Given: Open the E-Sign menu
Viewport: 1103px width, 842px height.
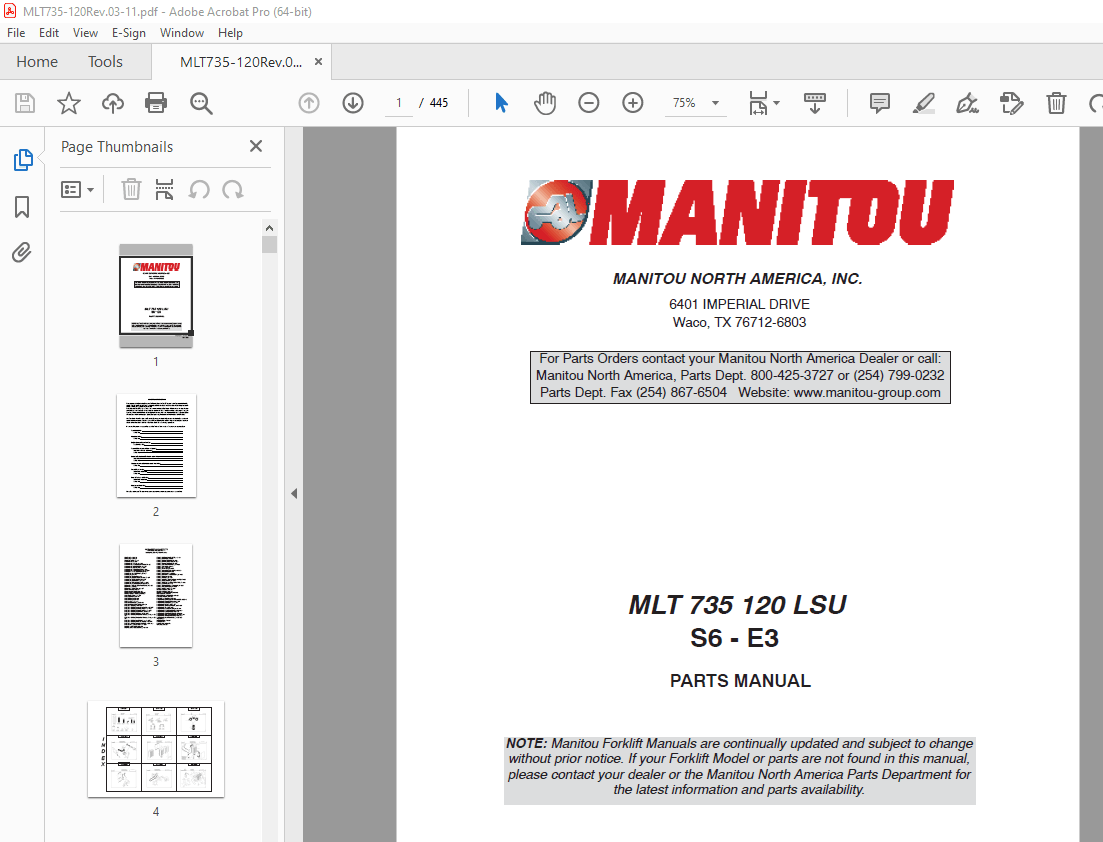Looking at the screenshot, I should click(129, 33).
